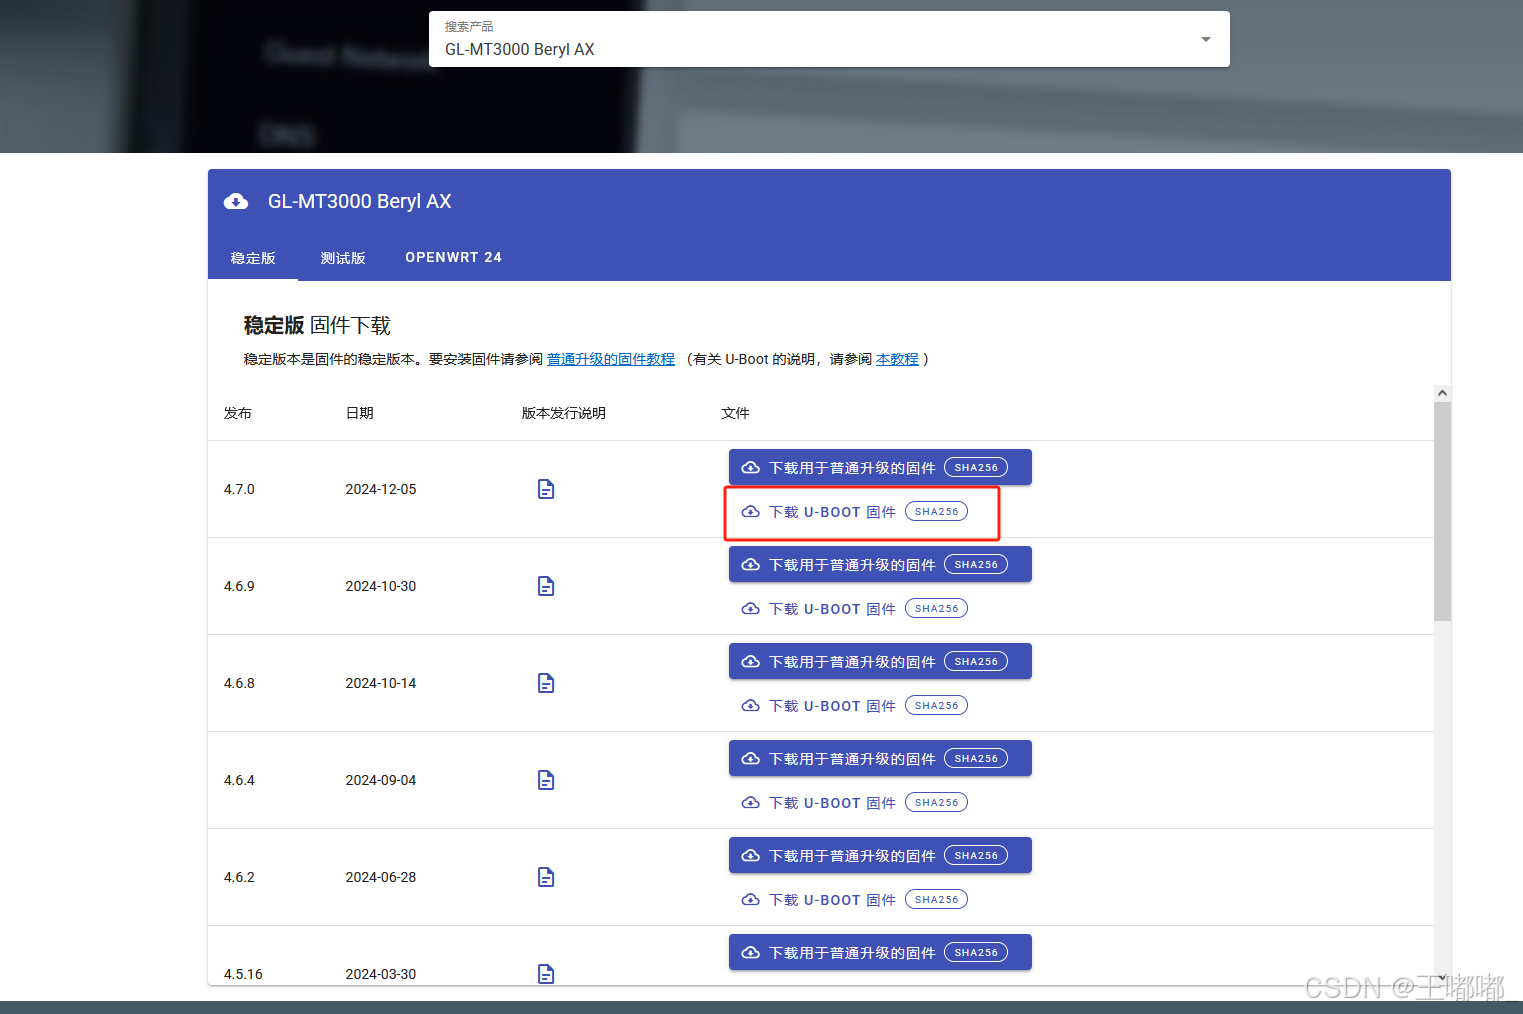Open release notes icon for version 4.6.4
This screenshot has width=1523, height=1014.
pyautogui.click(x=546, y=780)
